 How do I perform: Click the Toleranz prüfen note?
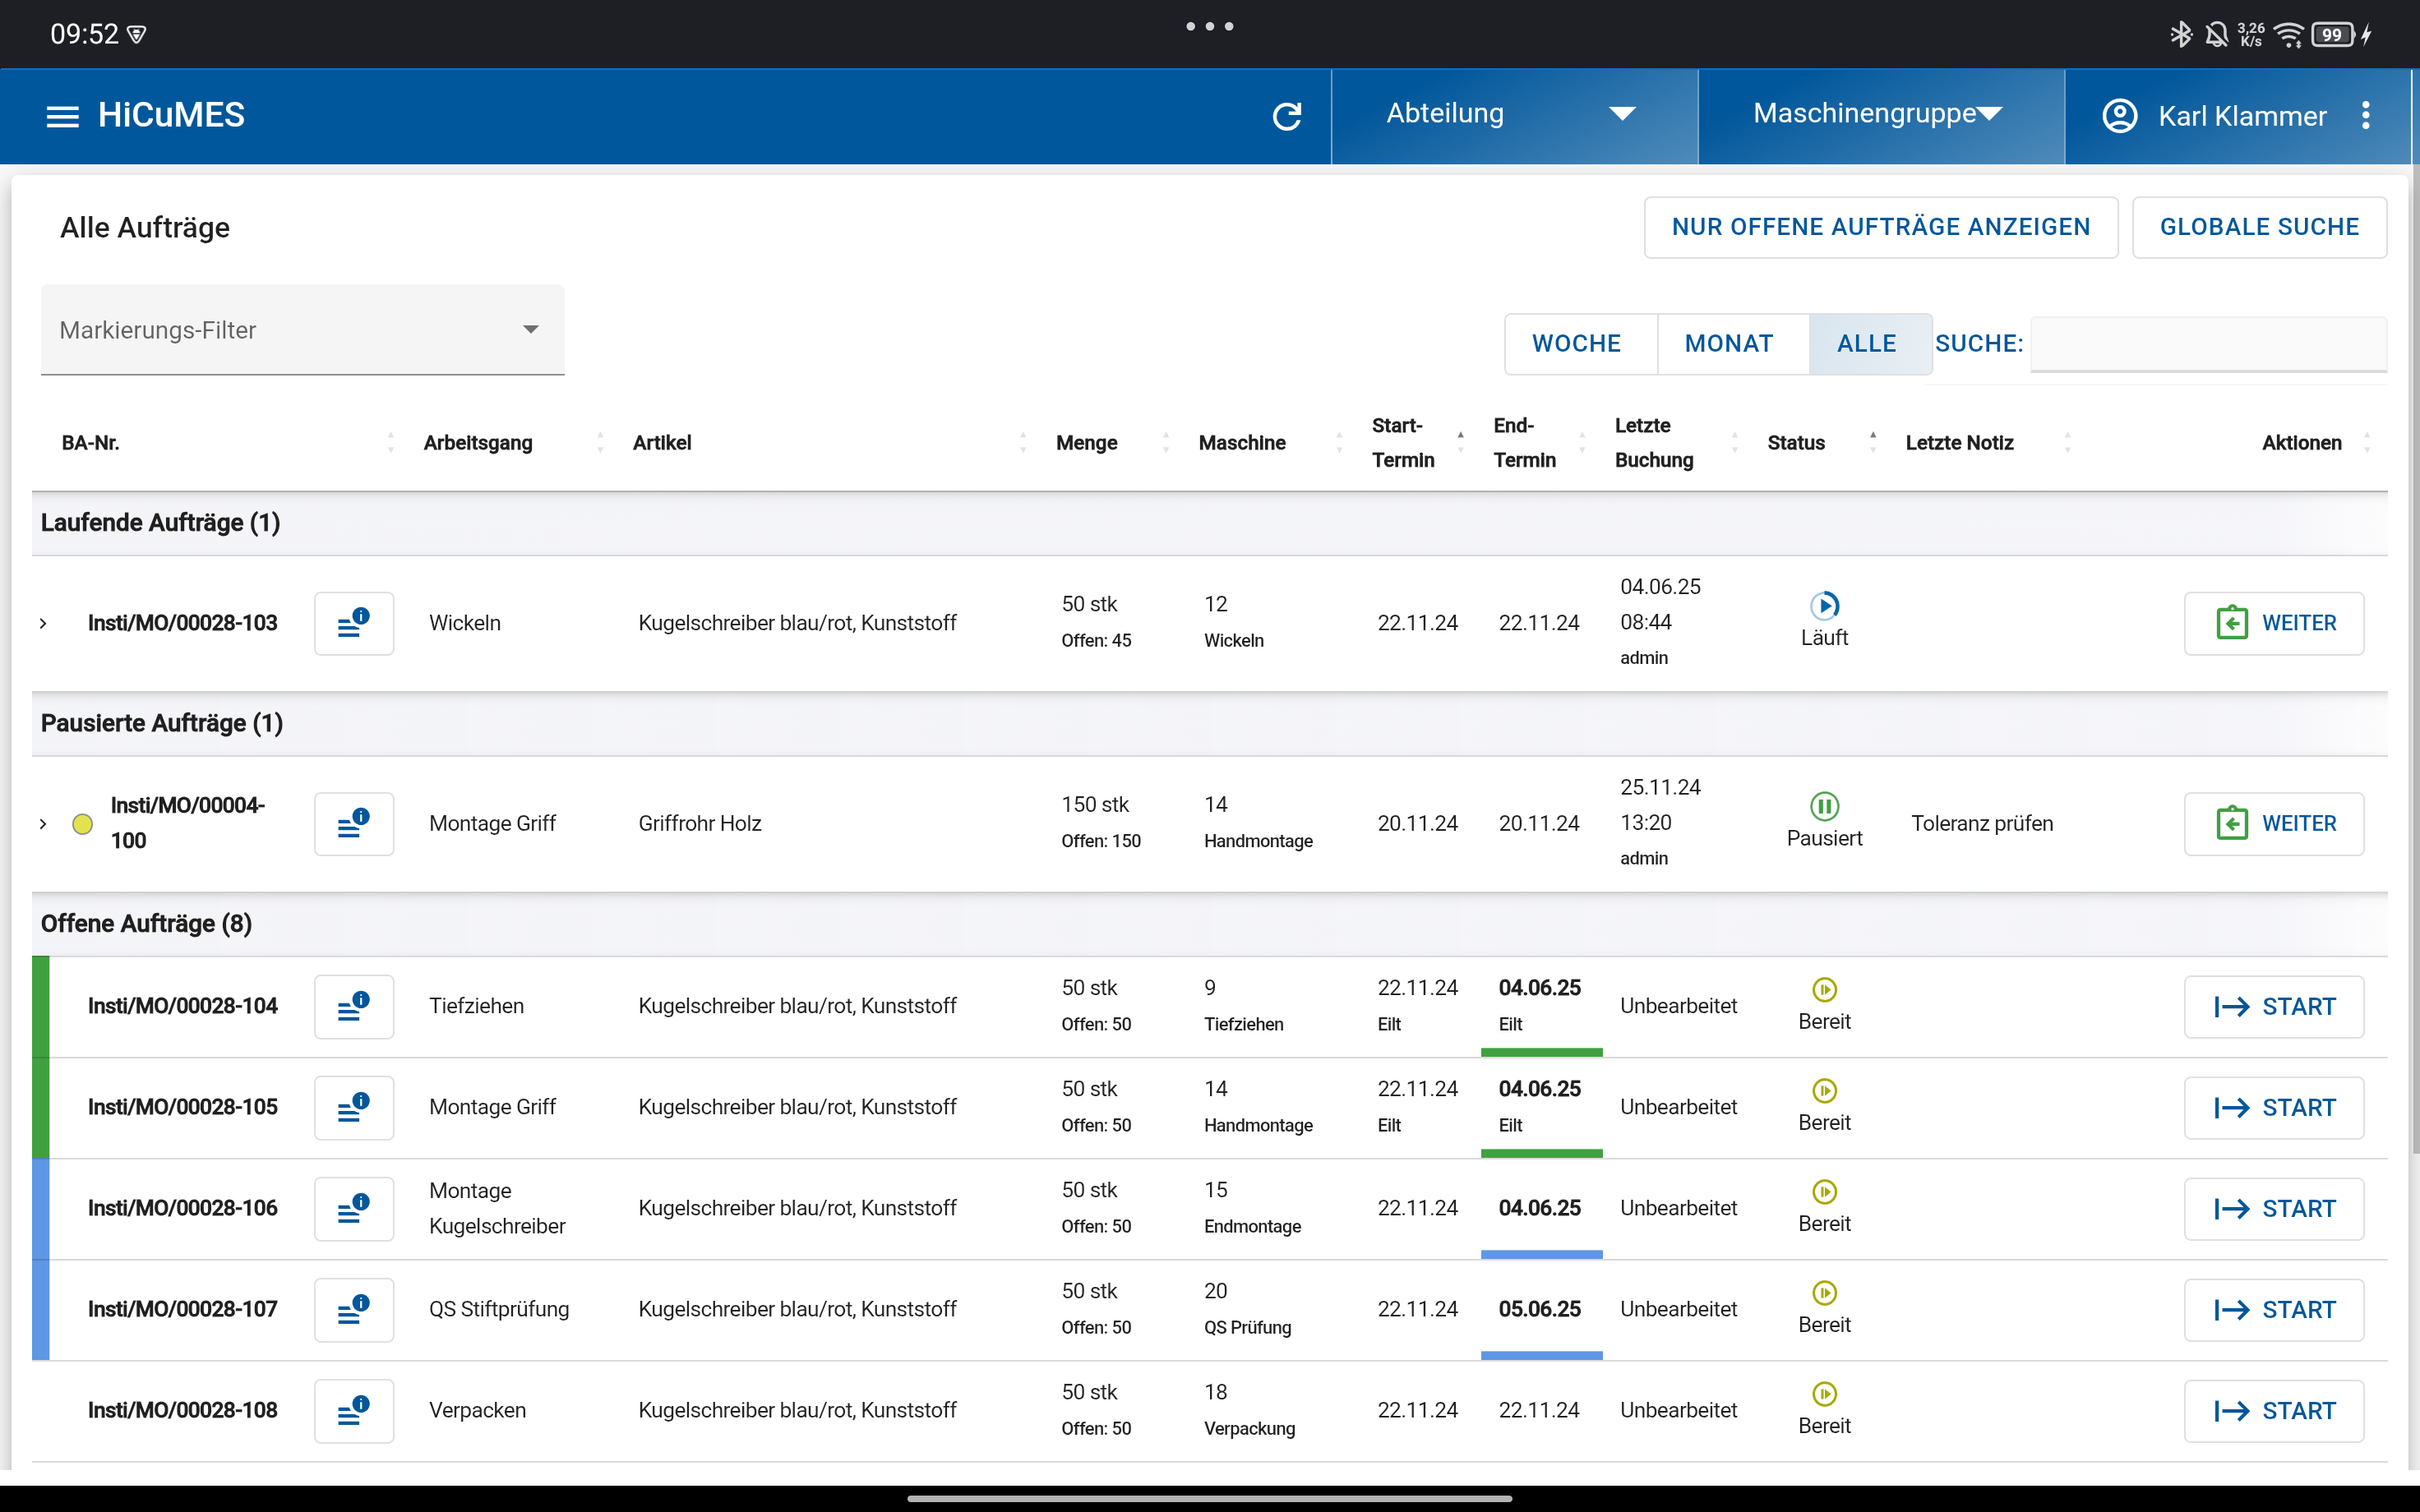click(1981, 824)
